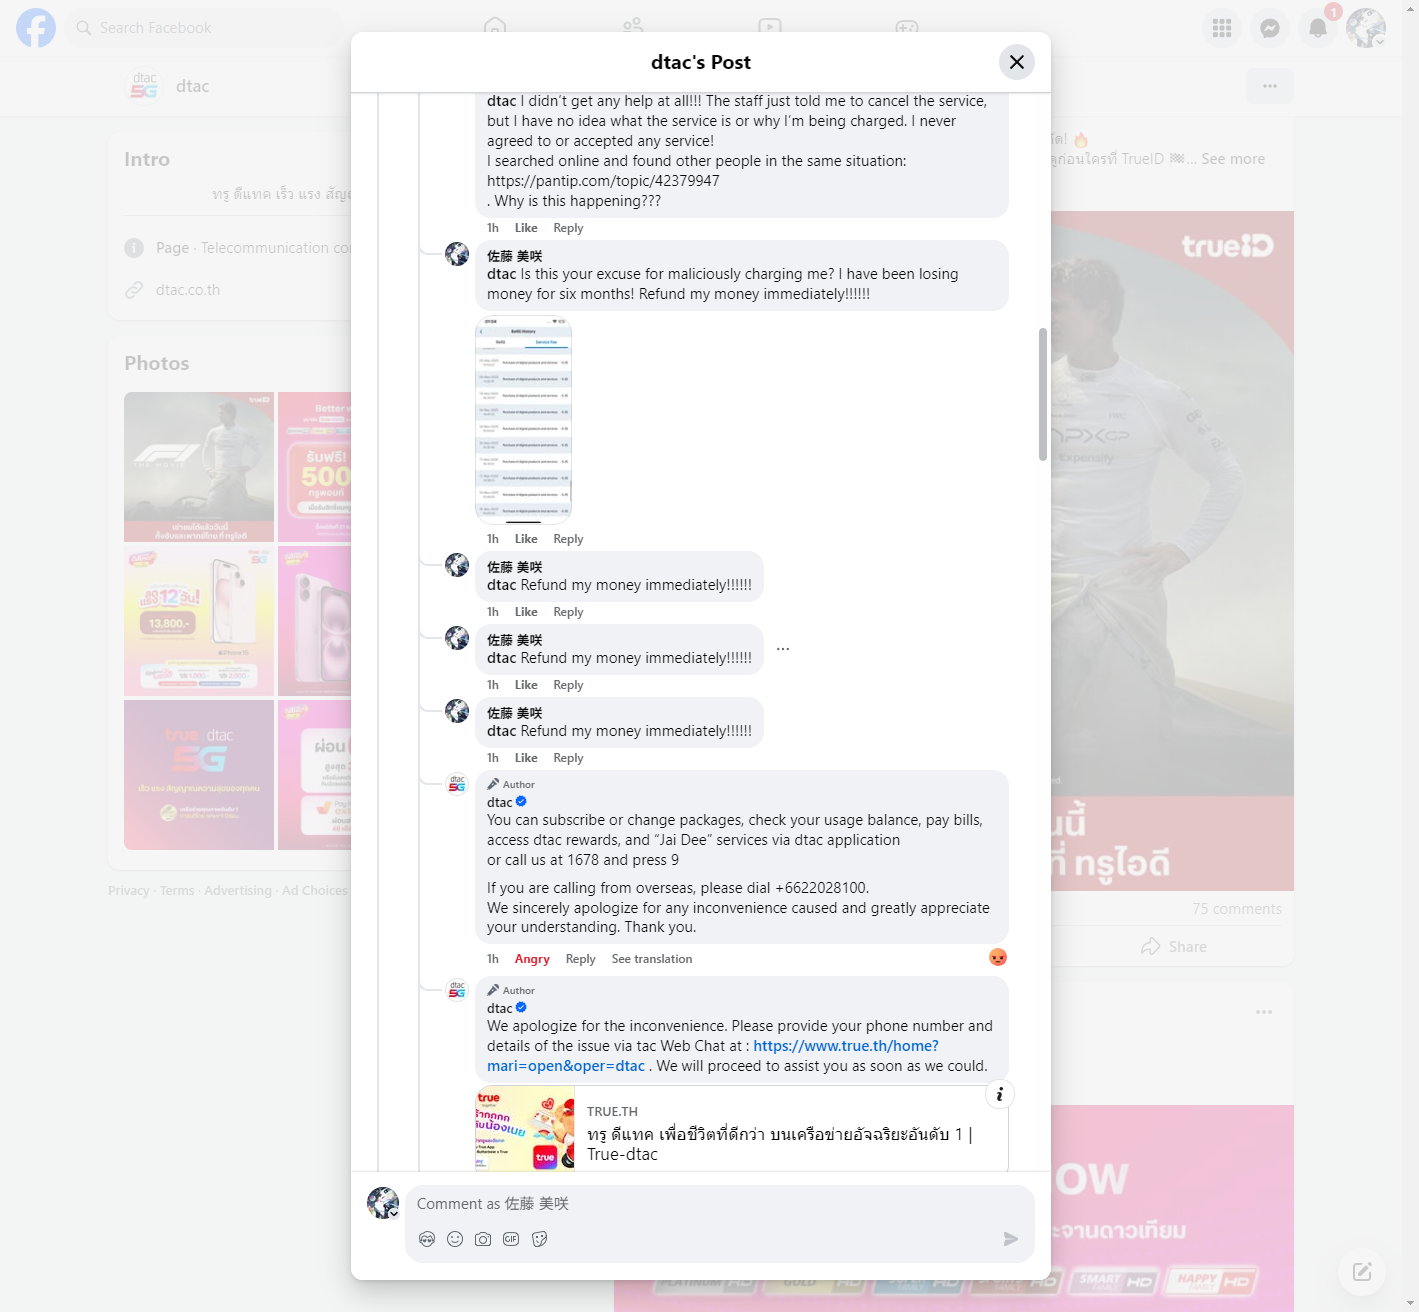This screenshot has height=1312, width=1419.
Task: Close the dtac's Post dialog
Action: coord(1016,62)
